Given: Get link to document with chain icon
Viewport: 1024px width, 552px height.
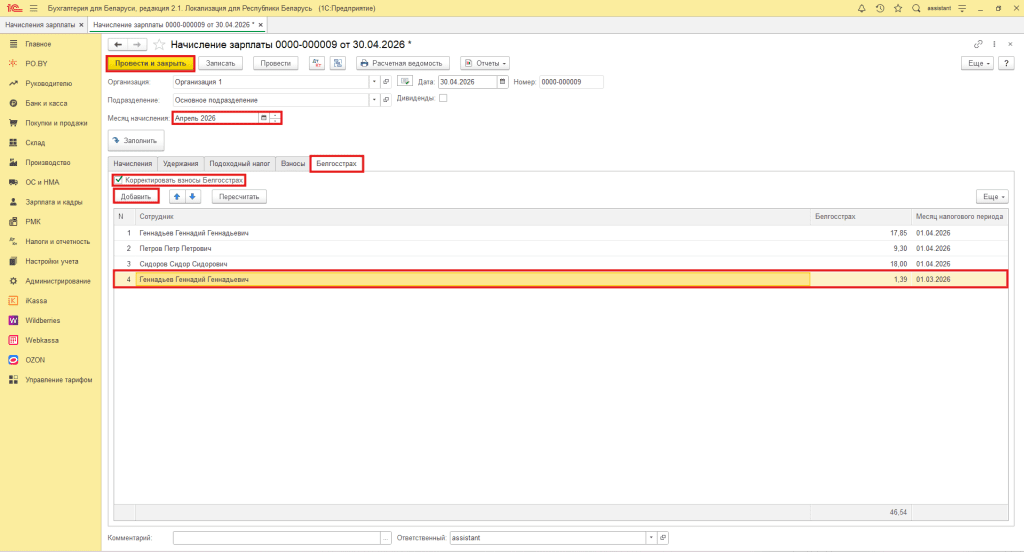Looking at the screenshot, I should 978,44.
